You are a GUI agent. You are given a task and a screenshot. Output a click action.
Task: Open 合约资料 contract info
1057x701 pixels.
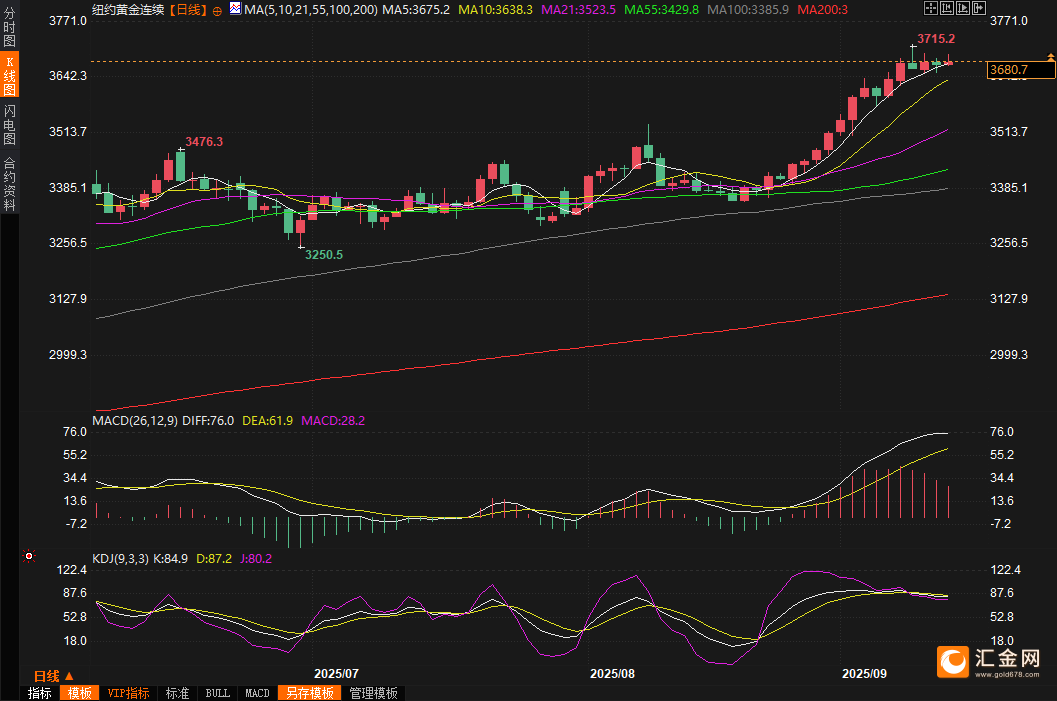(x=9, y=183)
